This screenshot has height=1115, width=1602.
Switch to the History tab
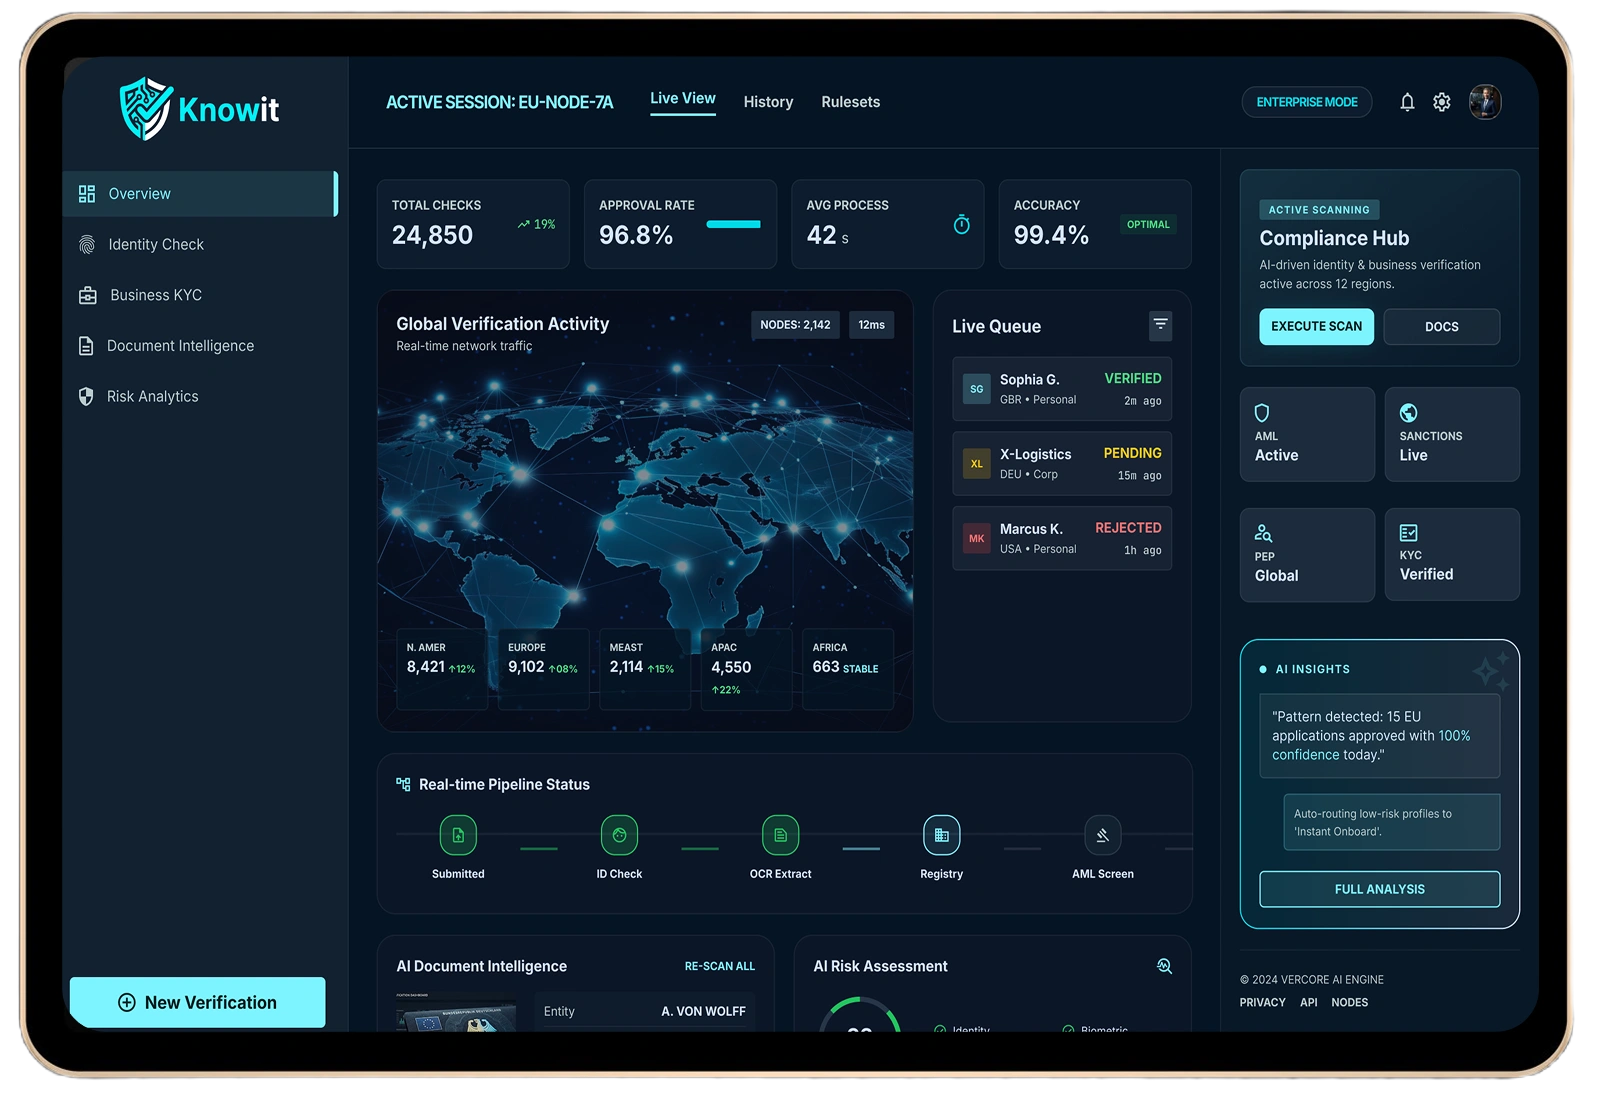pyautogui.click(x=768, y=102)
